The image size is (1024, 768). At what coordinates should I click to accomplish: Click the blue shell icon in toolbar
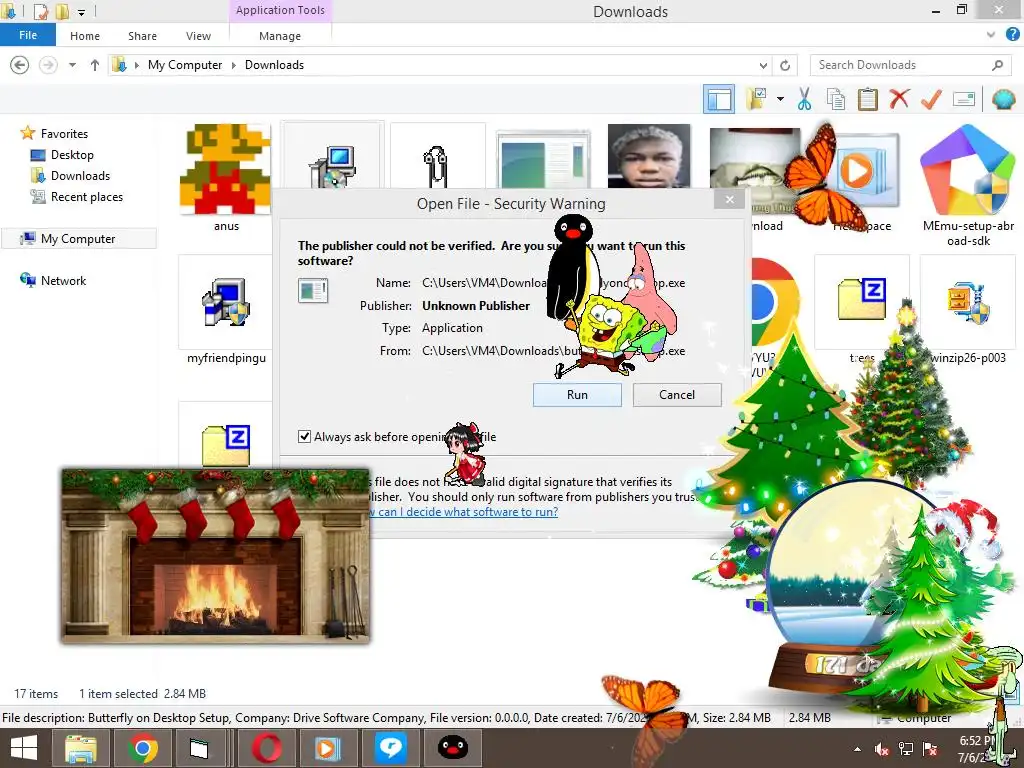point(1002,100)
